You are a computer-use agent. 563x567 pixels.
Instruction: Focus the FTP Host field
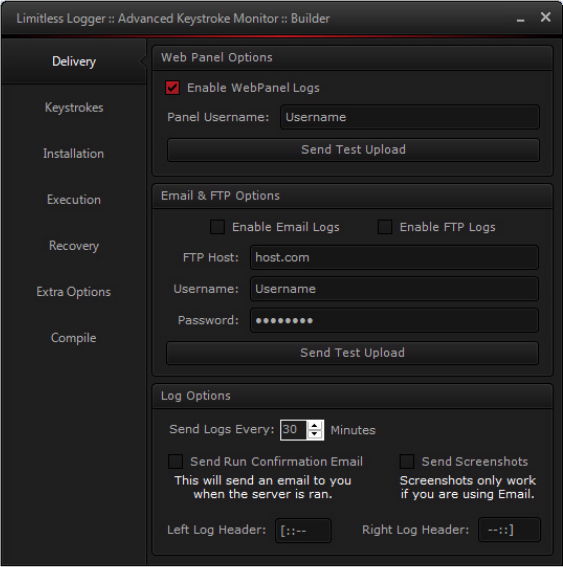pyautogui.click(x=394, y=257)
